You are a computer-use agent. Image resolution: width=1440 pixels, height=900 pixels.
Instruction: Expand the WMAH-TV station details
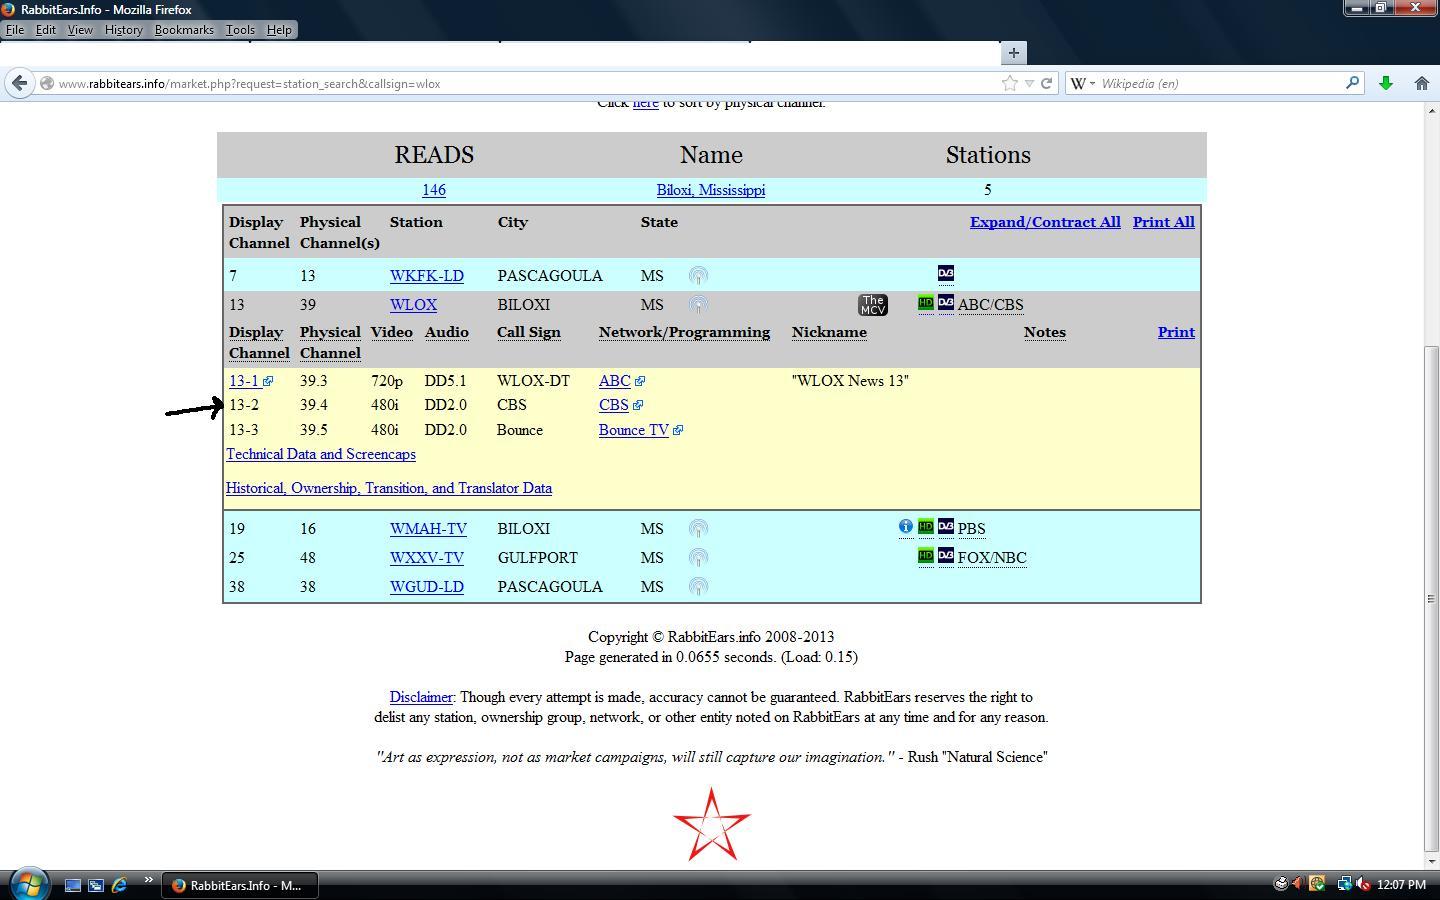[x=428, y=529]
